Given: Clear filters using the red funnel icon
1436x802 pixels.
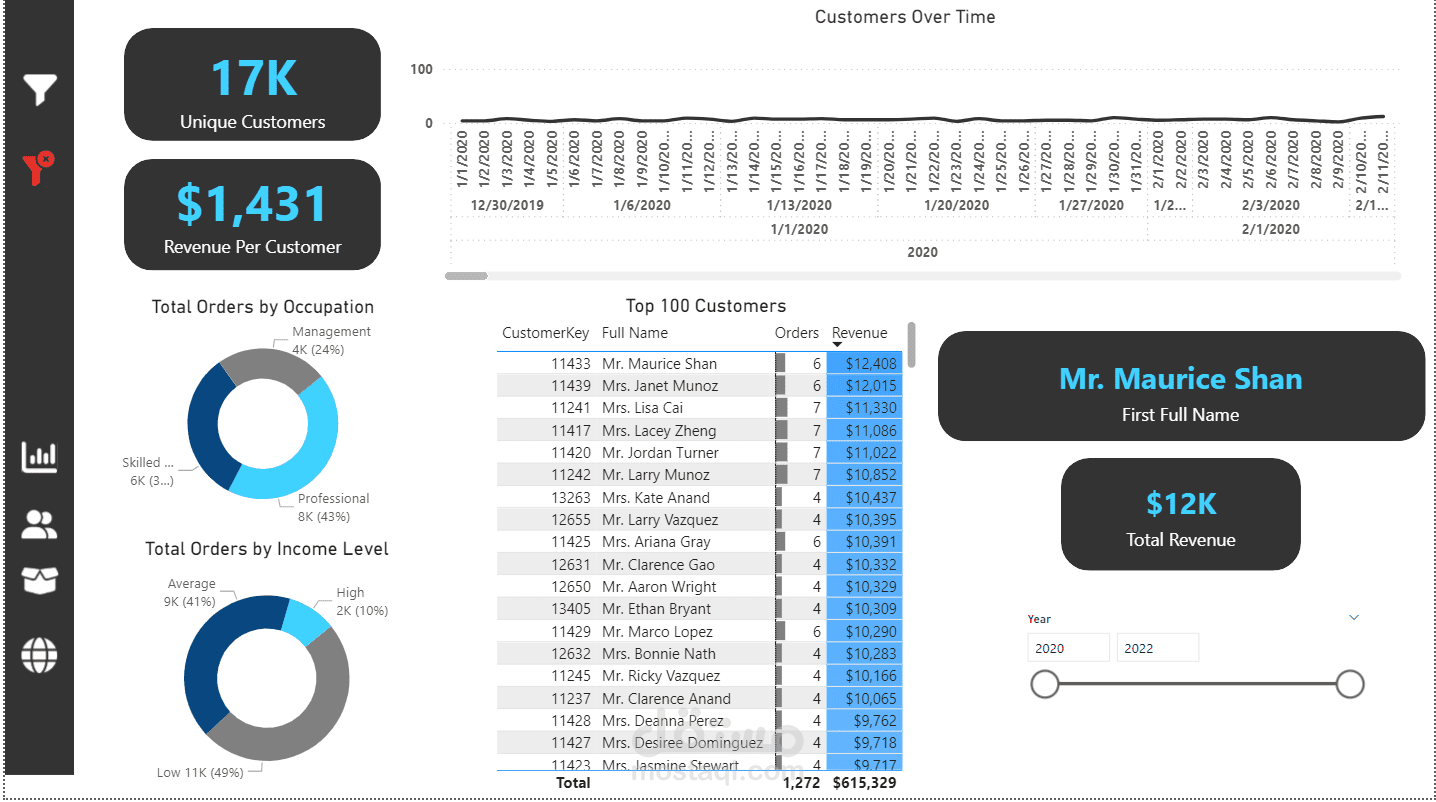Looking at the screenshot, I should [40, 167].
